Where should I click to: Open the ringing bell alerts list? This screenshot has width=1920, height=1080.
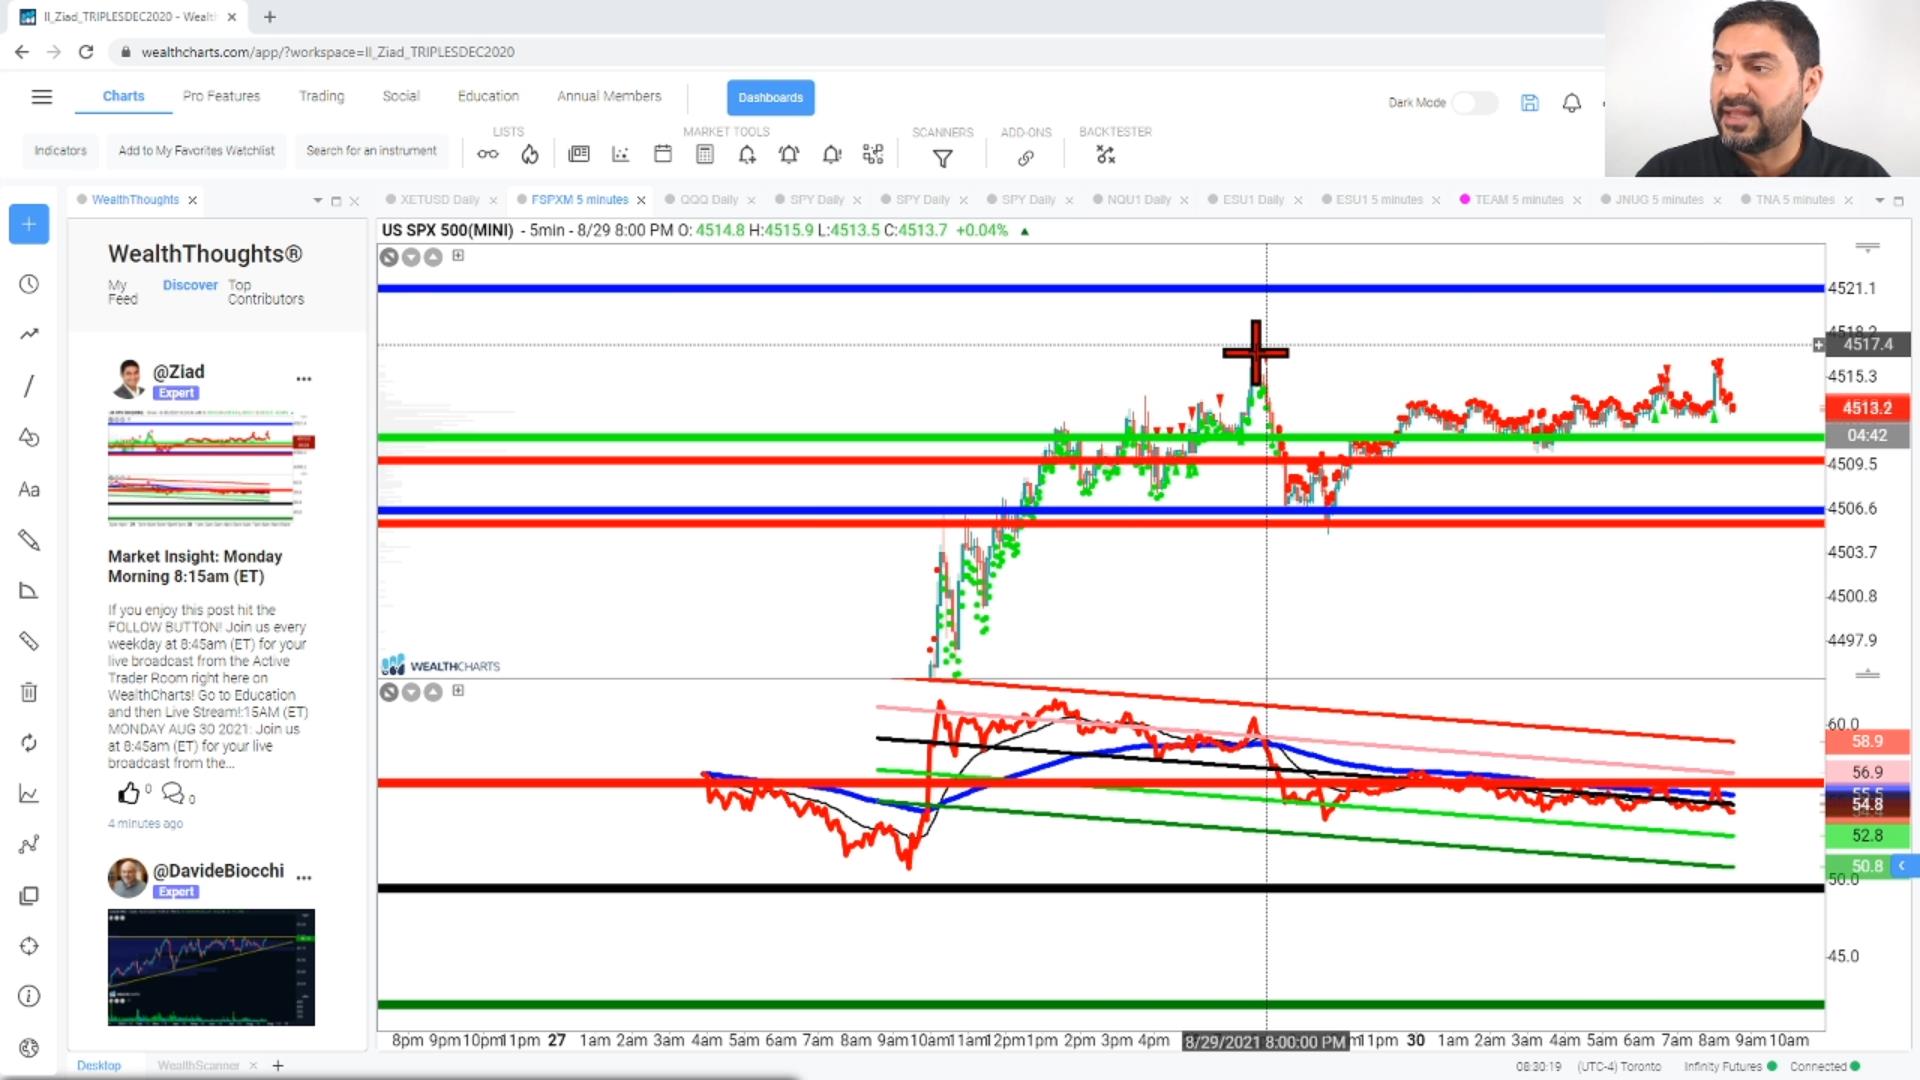pos(789,154)
